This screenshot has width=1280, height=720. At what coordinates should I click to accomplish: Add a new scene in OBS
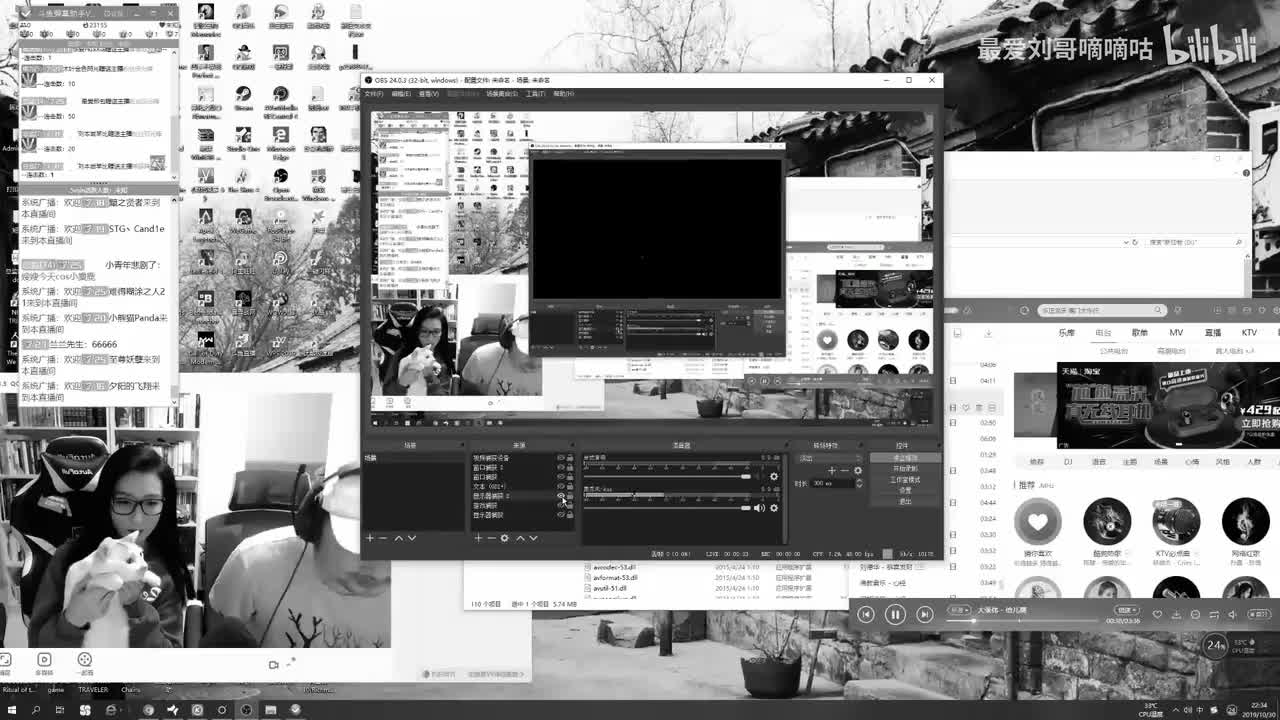pyautogui.click(x=369, y=538)
